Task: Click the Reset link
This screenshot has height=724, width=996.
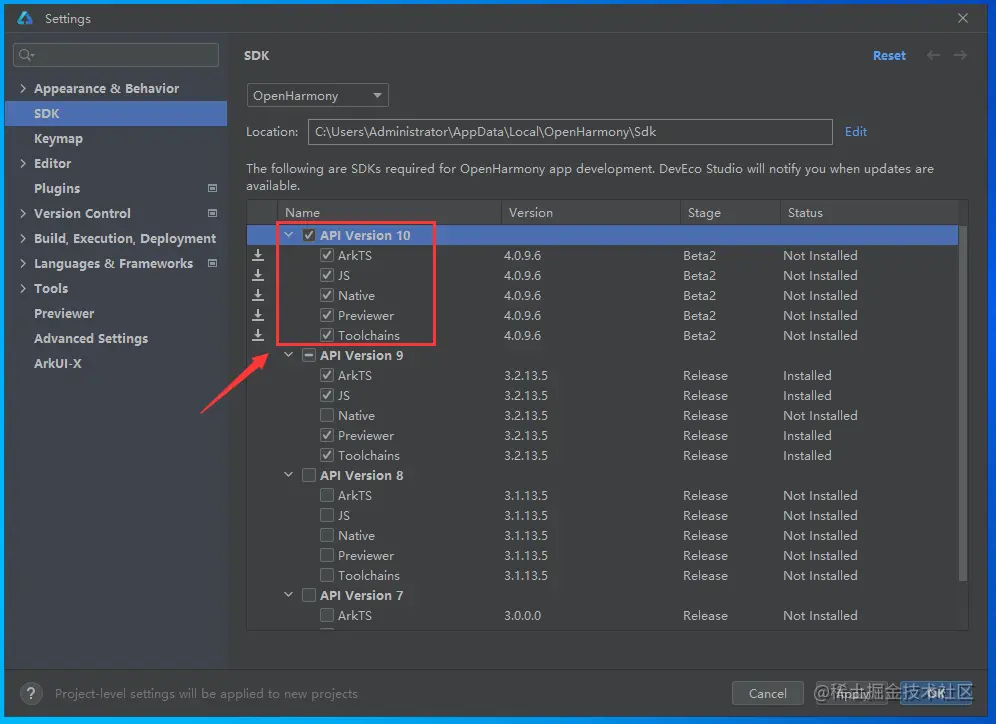Action: [889, 55]
